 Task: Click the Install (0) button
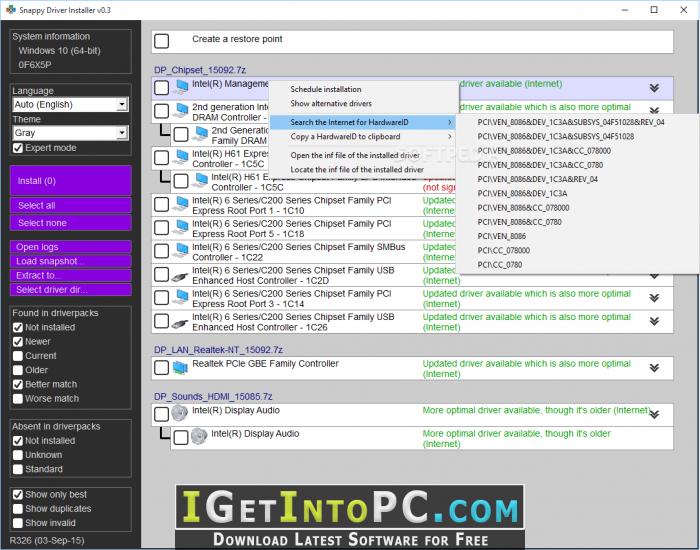click(71, 181)
